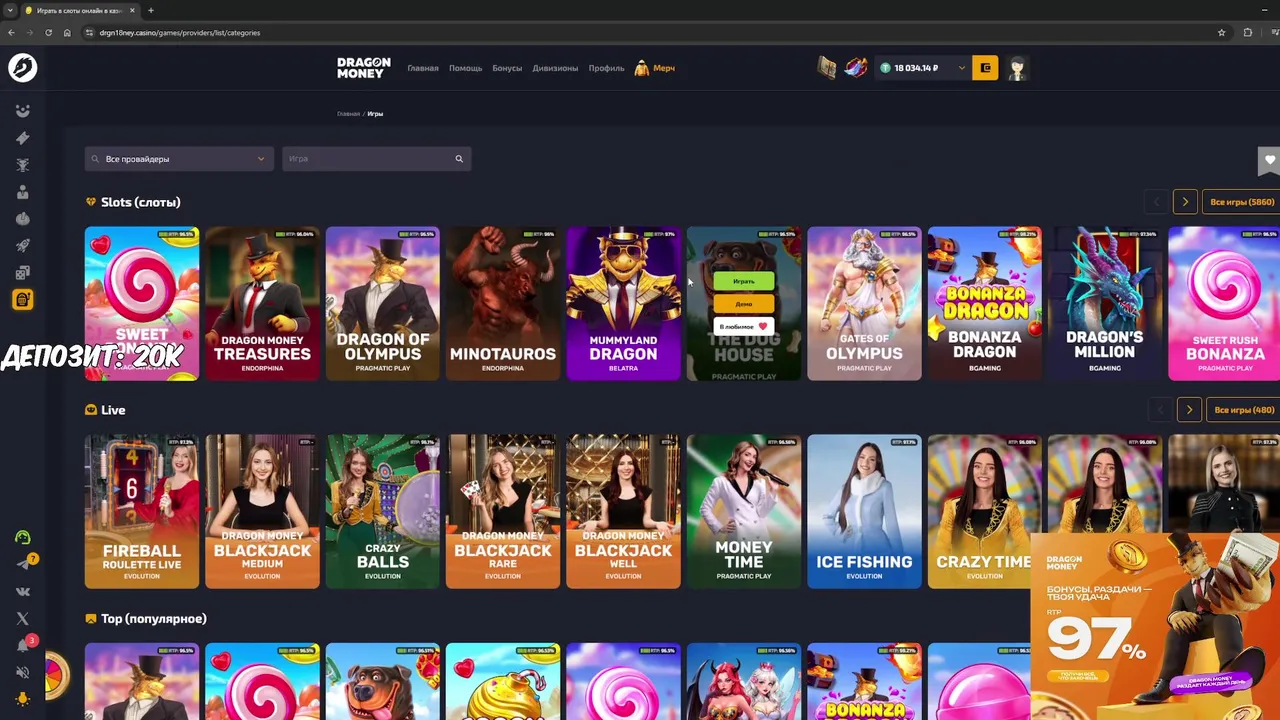Viewport: 1280px width, 720px height.
Task: Click the 'Игра' search input field
Action: click(376, 159)
